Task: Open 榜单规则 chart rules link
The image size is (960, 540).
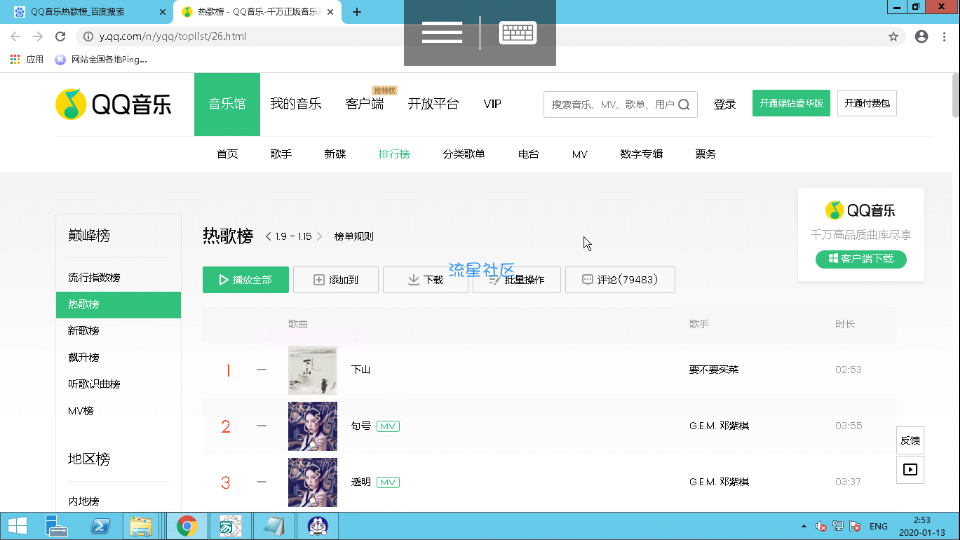Action: [354, 236]
